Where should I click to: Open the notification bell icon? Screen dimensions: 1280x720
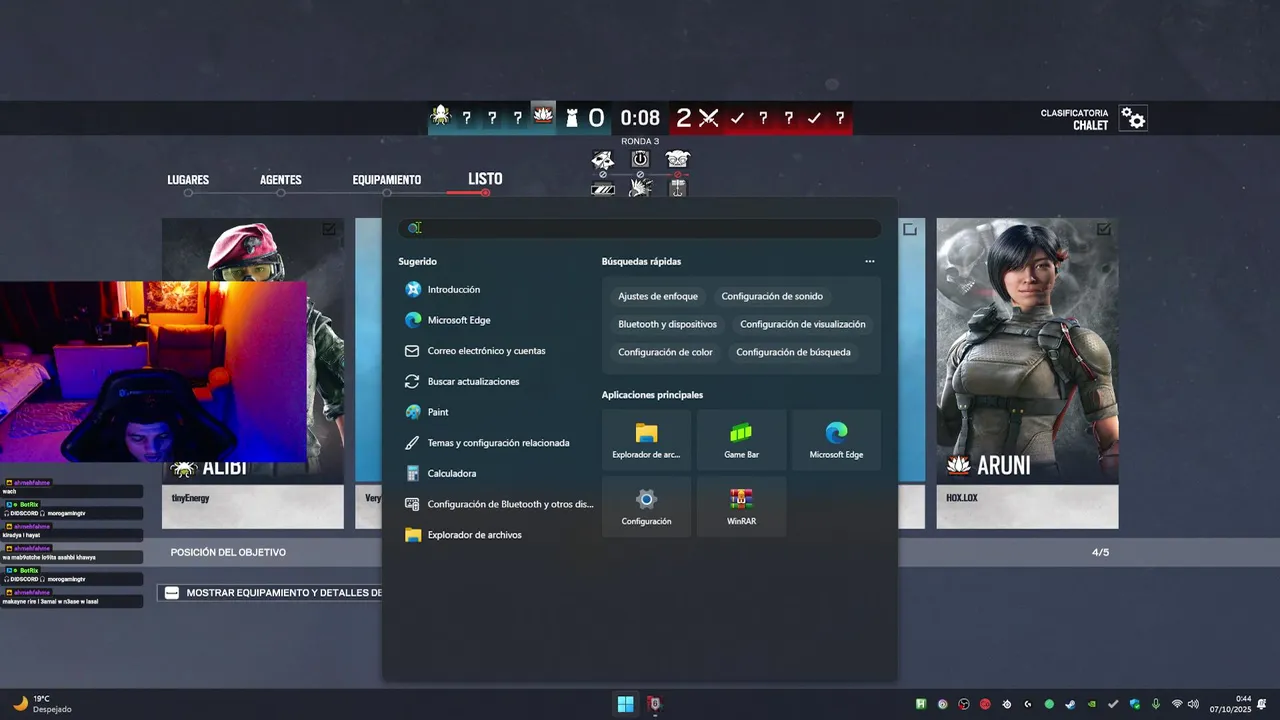1261,704
